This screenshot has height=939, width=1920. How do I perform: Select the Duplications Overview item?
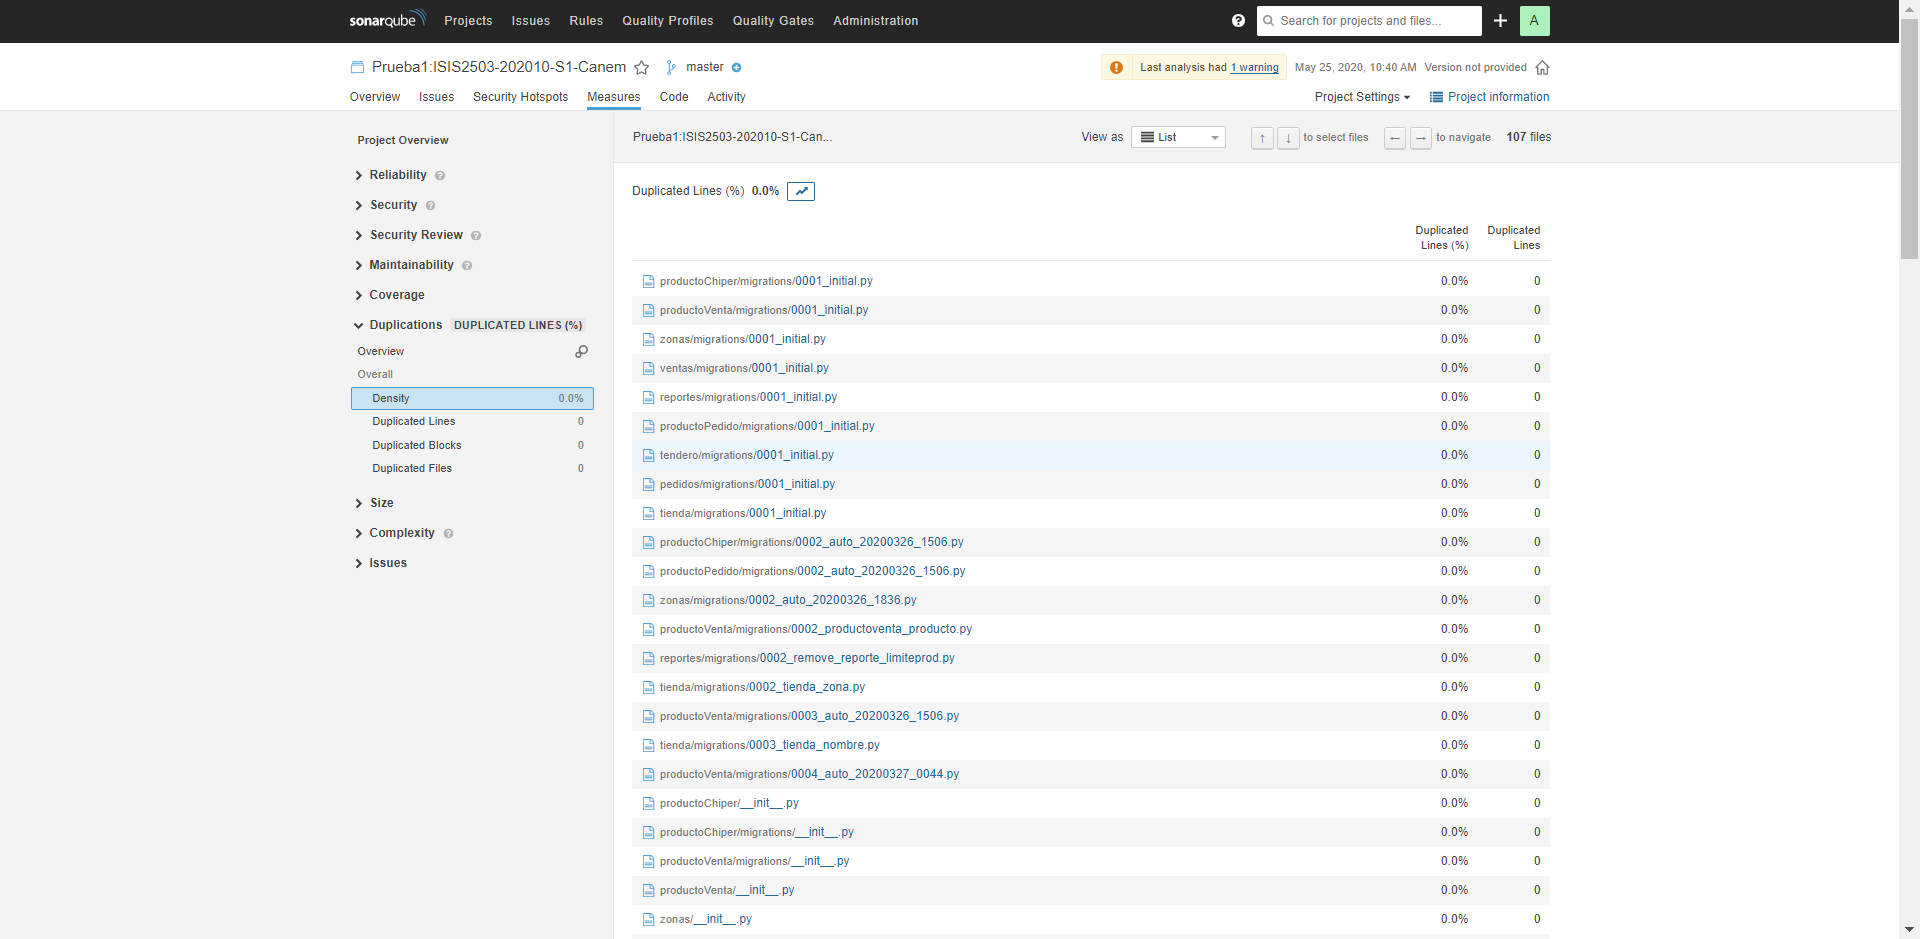coord(381,352)
